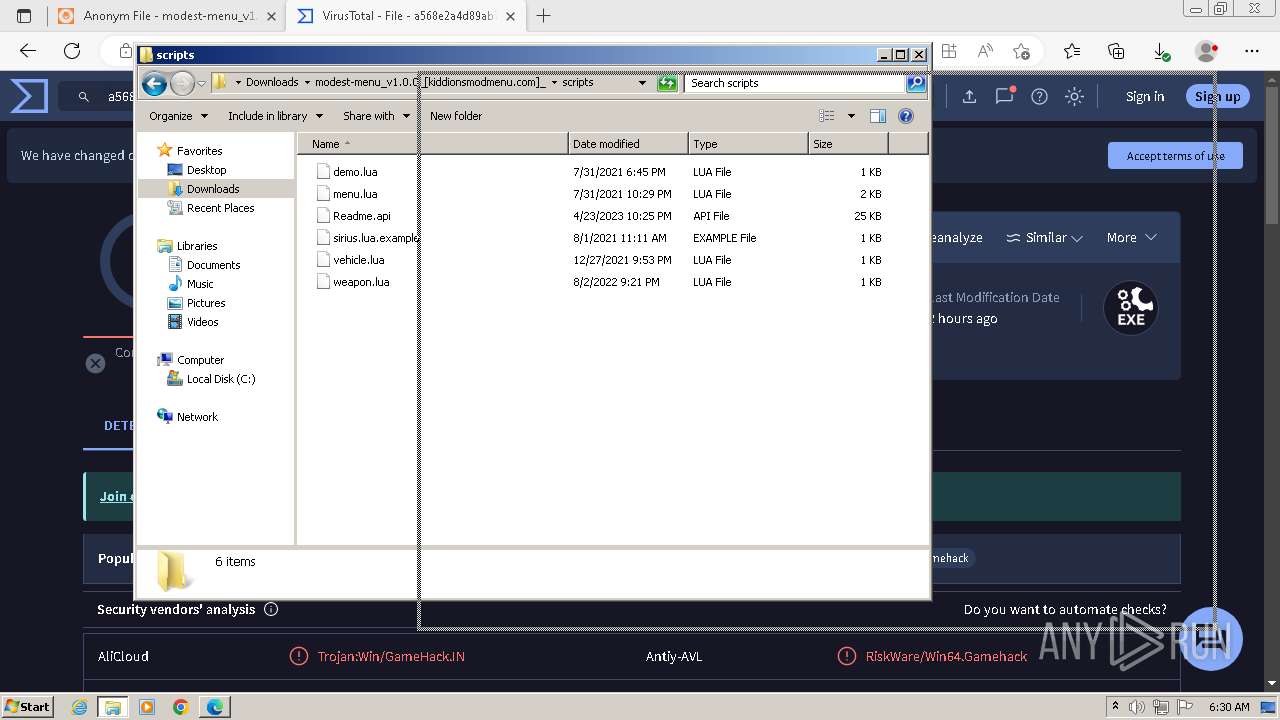Screen dimensions: 1280x720
Task: Sort by Date modified column
Action: (x=628, y=144)
